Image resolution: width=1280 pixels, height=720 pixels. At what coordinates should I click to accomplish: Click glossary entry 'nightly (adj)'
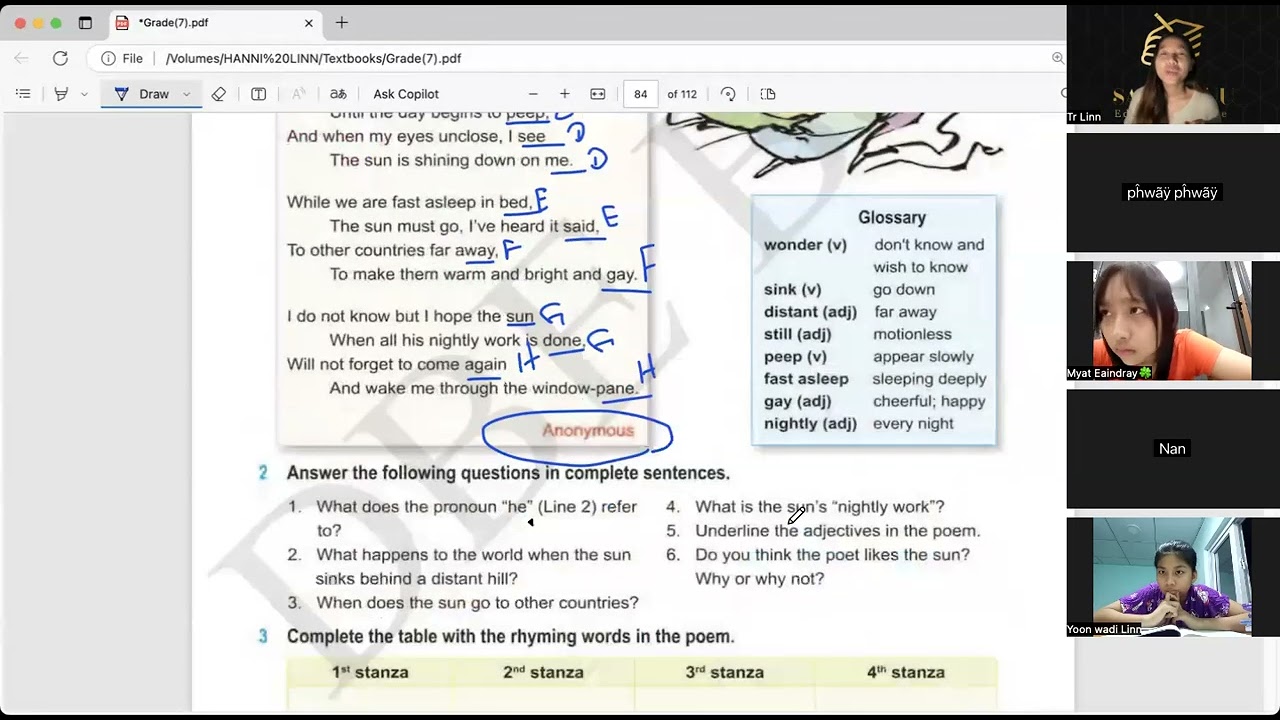click(x=810, y=424)
